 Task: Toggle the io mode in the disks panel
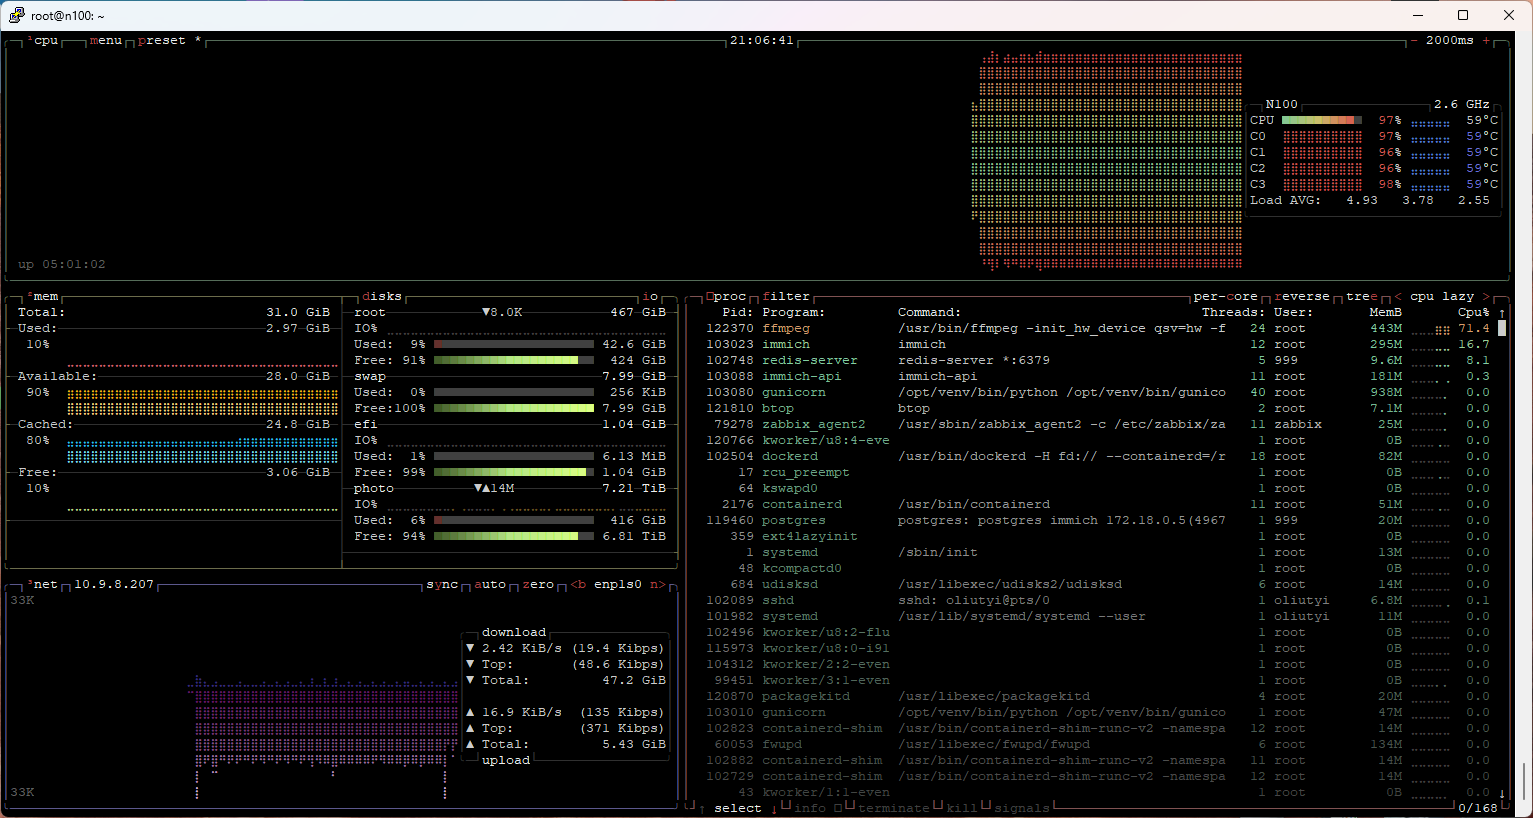(x=650, y=297)
